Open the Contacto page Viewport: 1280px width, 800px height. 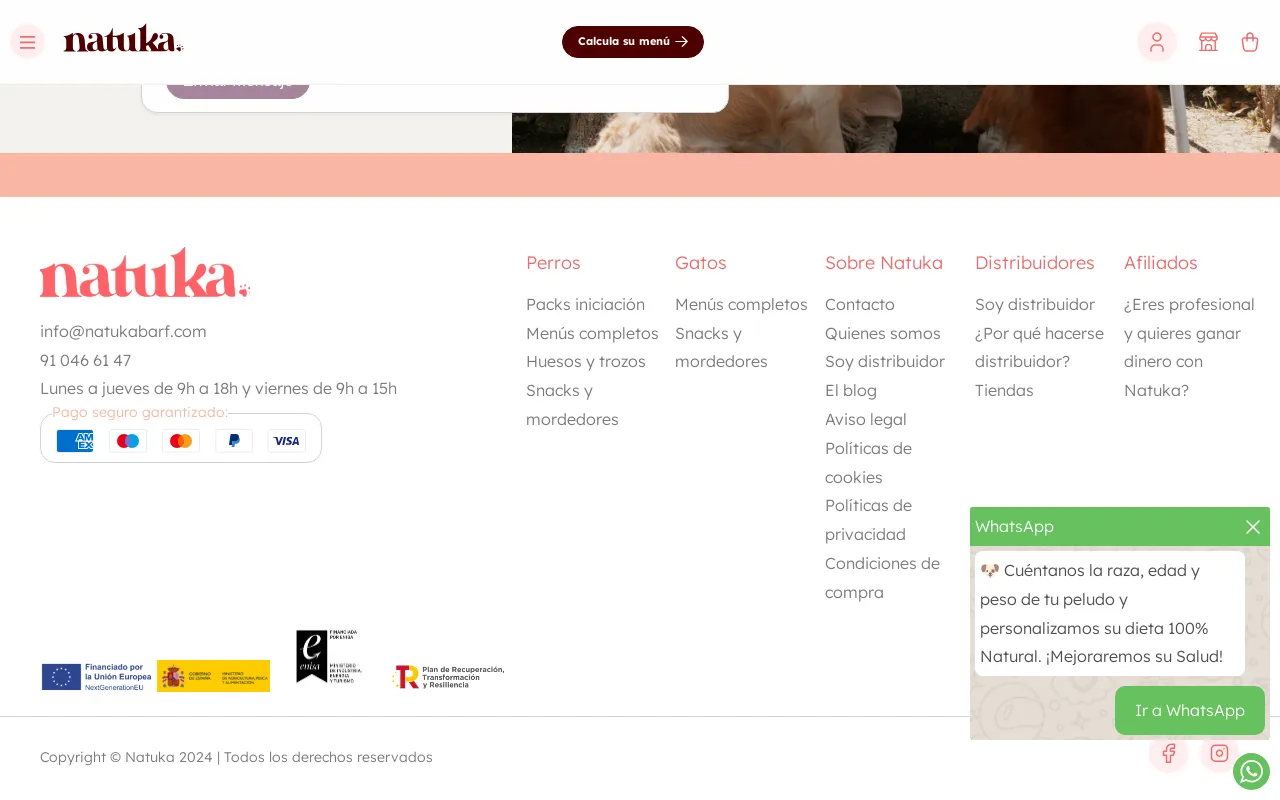(859, 304)
